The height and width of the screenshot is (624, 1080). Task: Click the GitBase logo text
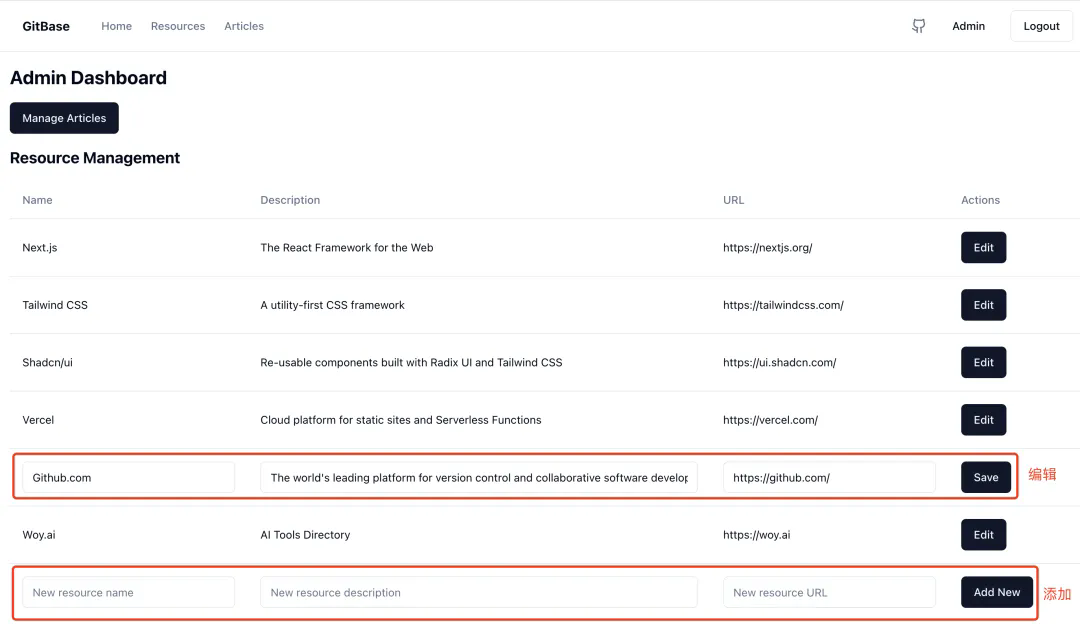[x=46, y=26]
